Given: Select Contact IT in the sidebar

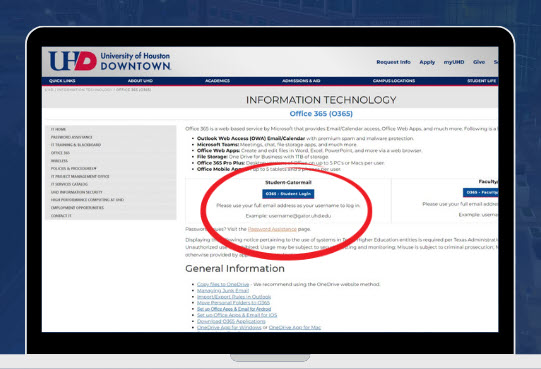Looking at the screenshot, I should 61,216.
